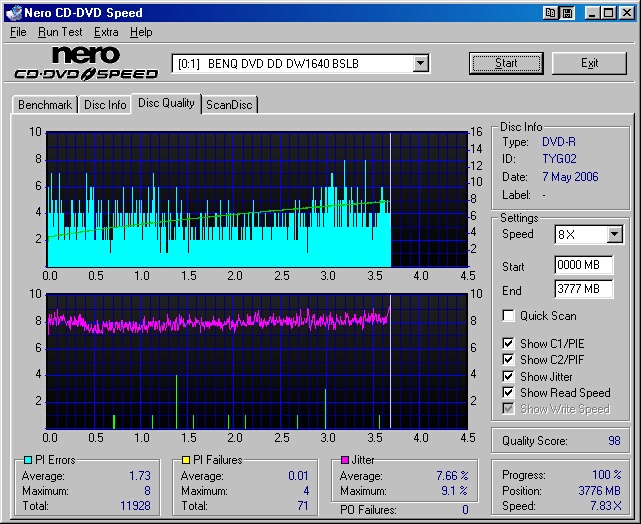
Task: Close the Nero CD-DVD Speed window
Action: [626, 13]
